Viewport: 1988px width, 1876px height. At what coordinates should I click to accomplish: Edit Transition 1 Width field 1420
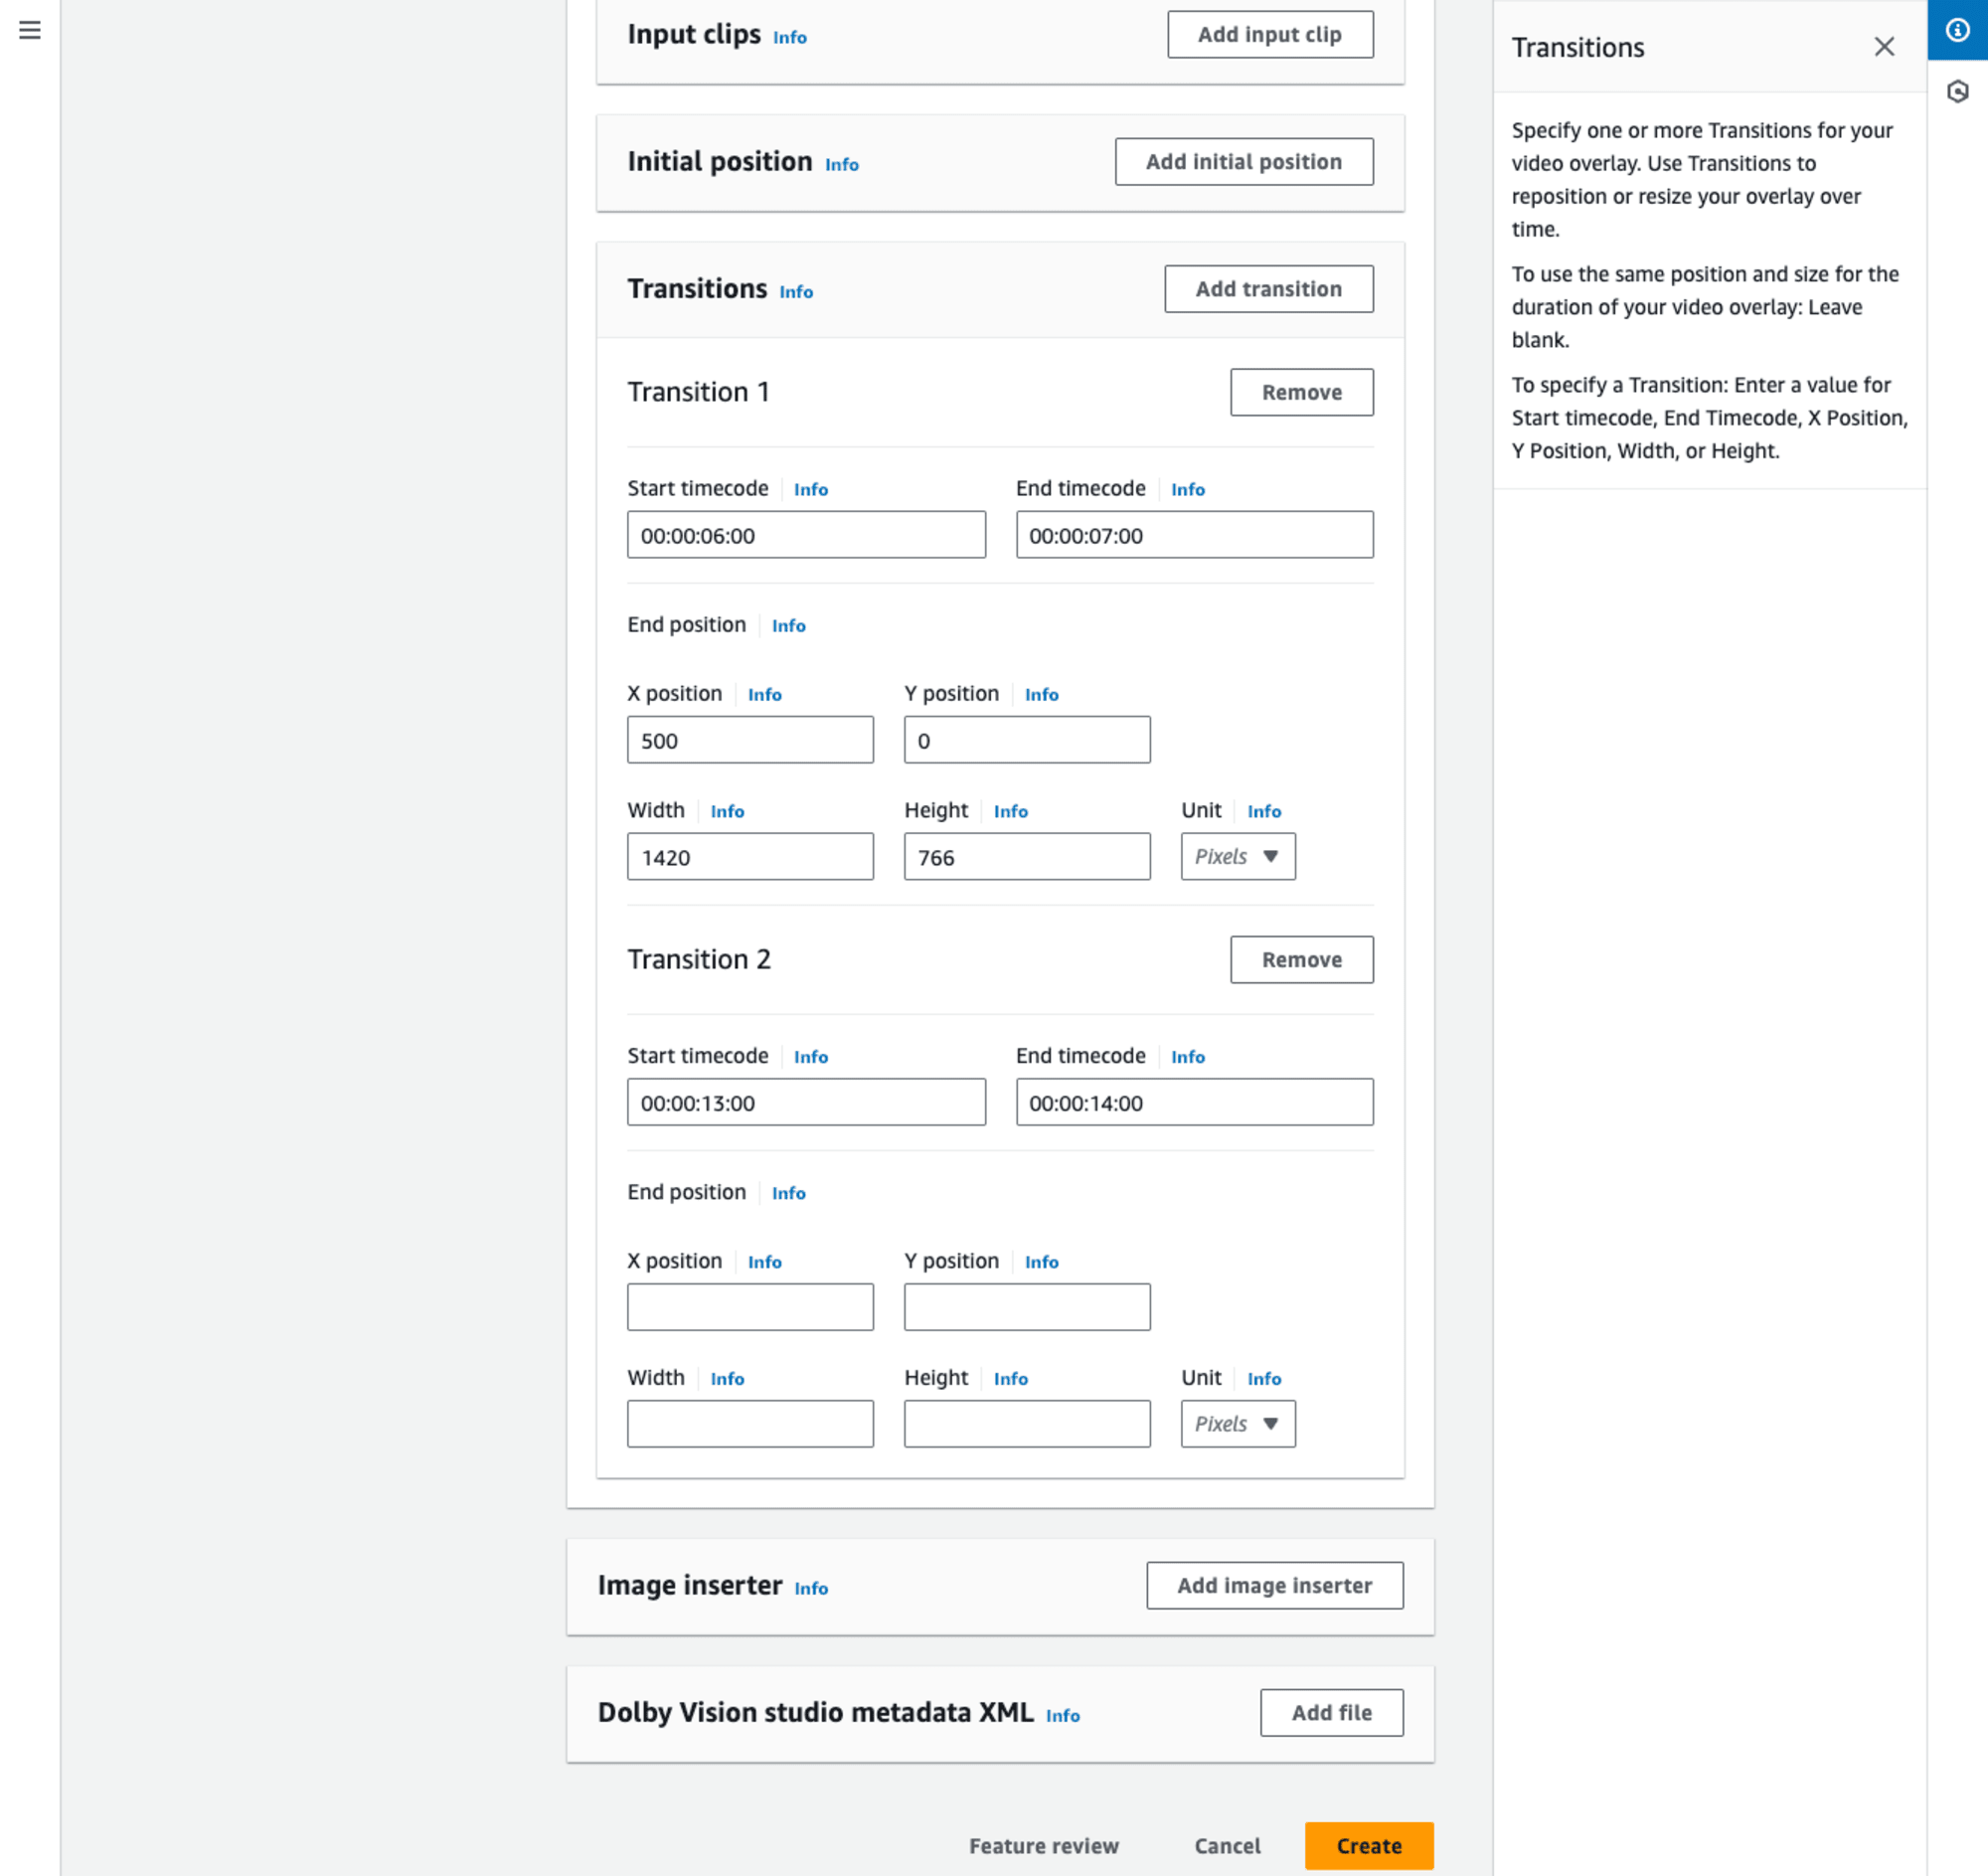(750, 857)
